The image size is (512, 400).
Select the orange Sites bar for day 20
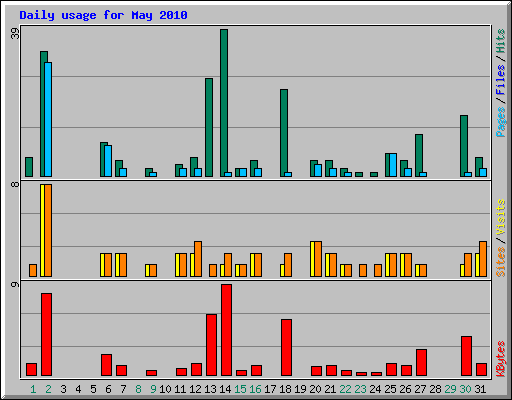[x=318, y=259]
